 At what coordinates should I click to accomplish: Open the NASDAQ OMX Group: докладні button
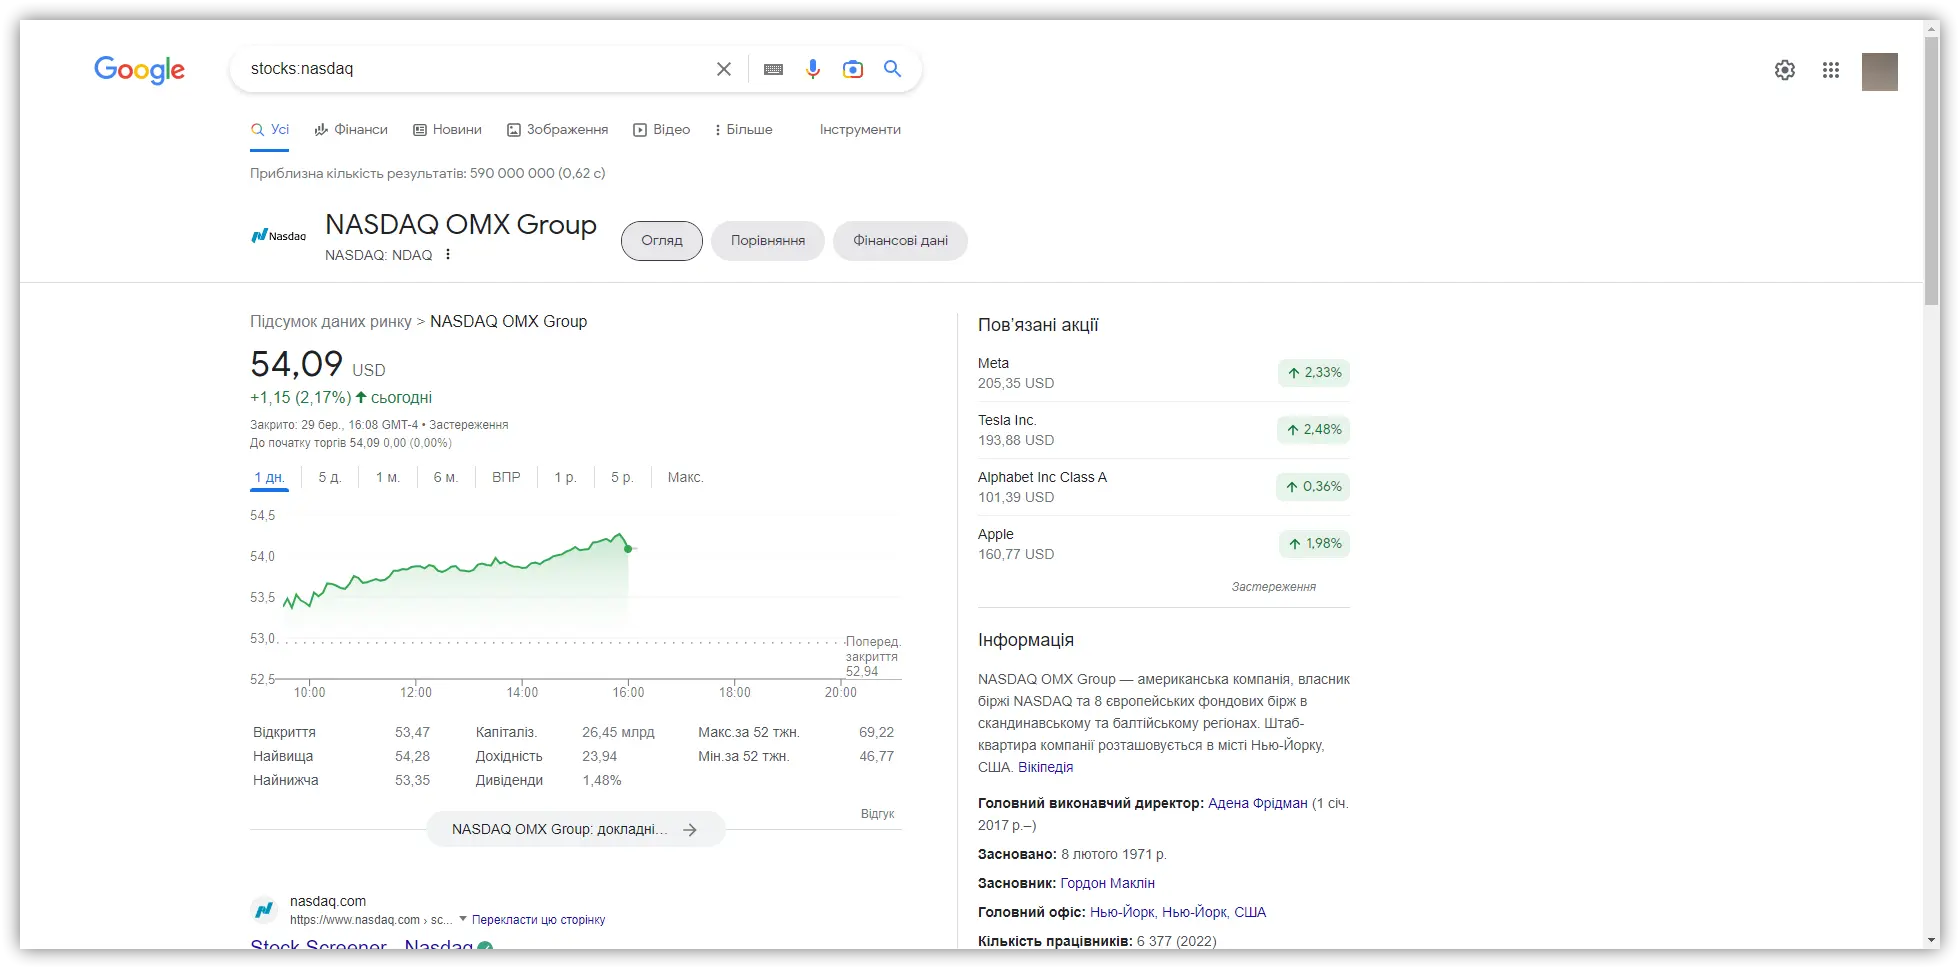coord(576,830)
